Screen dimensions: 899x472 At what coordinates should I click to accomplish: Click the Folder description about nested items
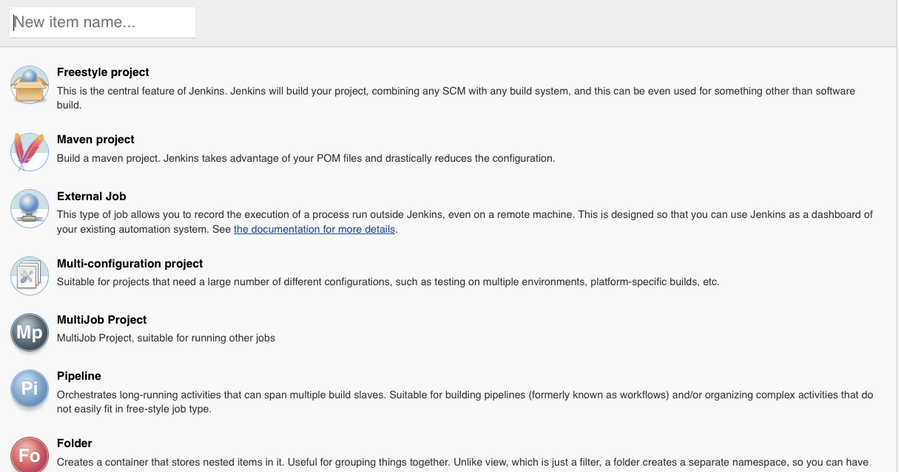463,462
